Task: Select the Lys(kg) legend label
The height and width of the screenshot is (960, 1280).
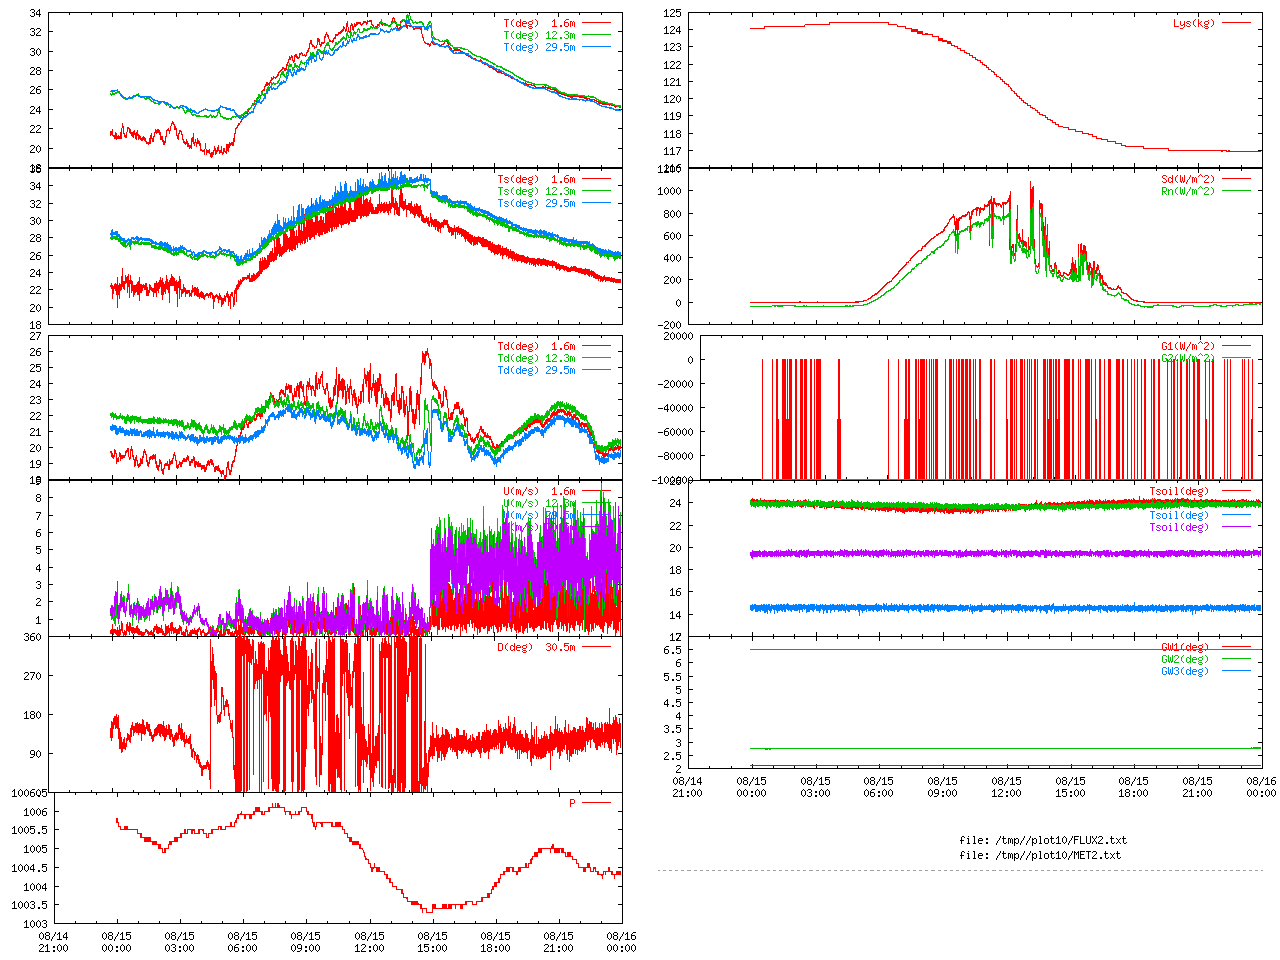Action: [x=1193, y=23]
